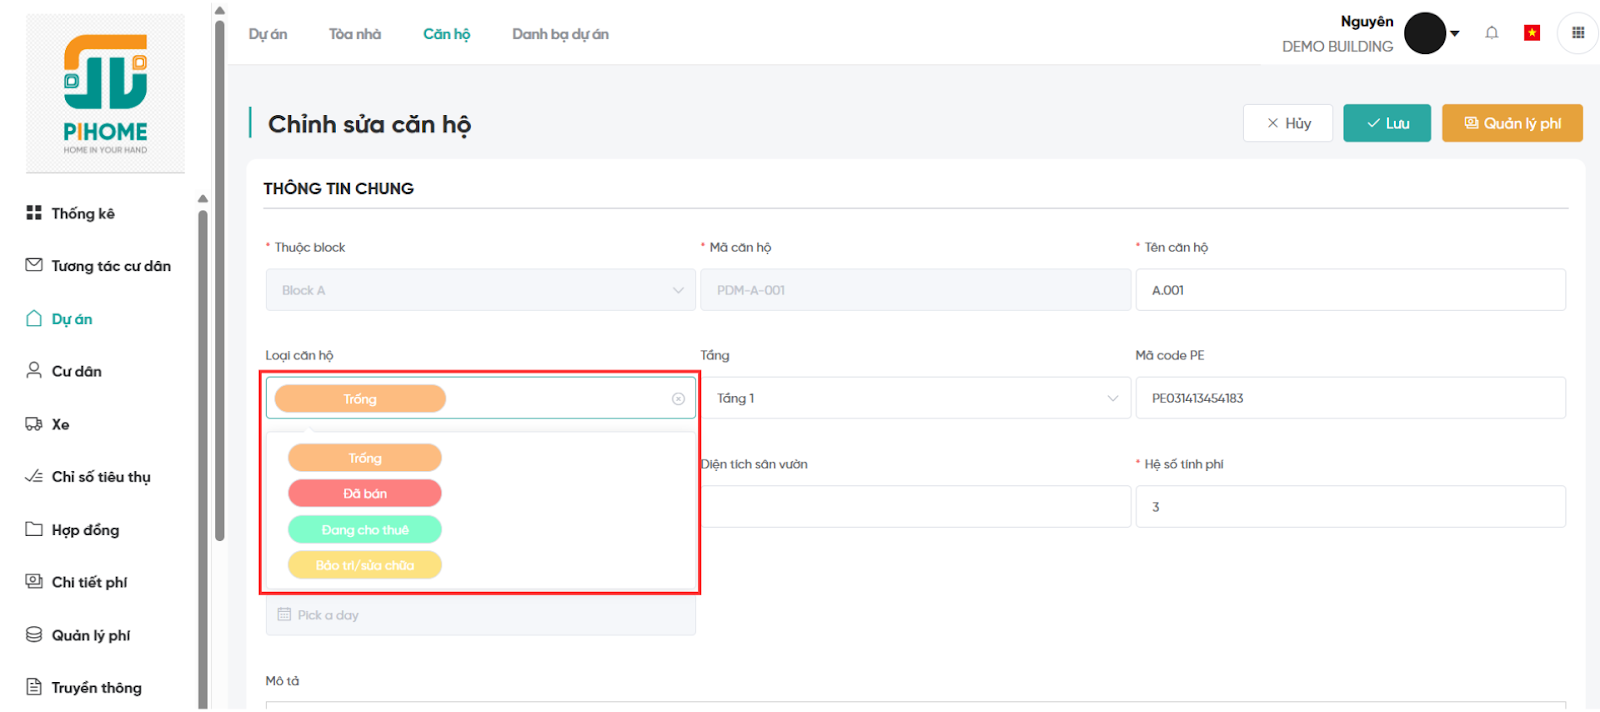Select the green Đang cho thuê option

pos(365,530)
